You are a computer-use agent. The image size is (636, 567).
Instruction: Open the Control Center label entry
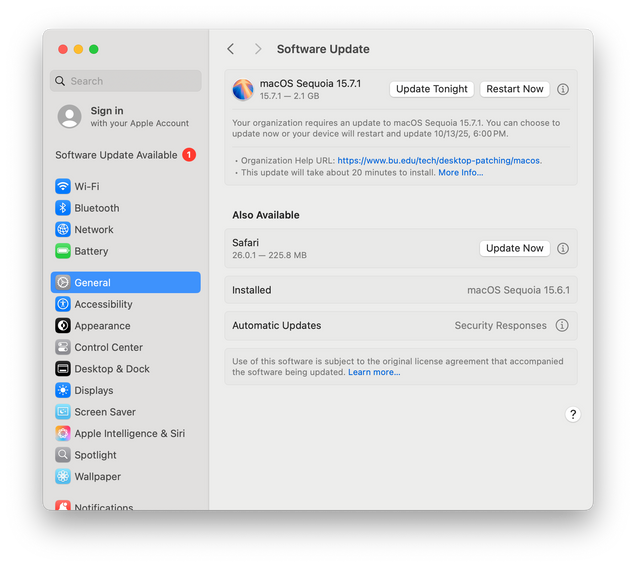click(109, 347)
